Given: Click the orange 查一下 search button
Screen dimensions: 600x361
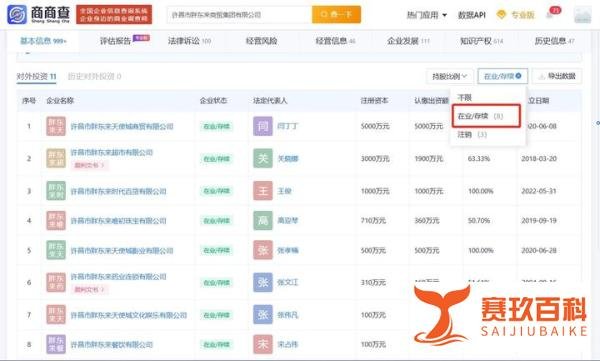Looking at the screenshot, I should pyautogui.click(x=336, y=15).
